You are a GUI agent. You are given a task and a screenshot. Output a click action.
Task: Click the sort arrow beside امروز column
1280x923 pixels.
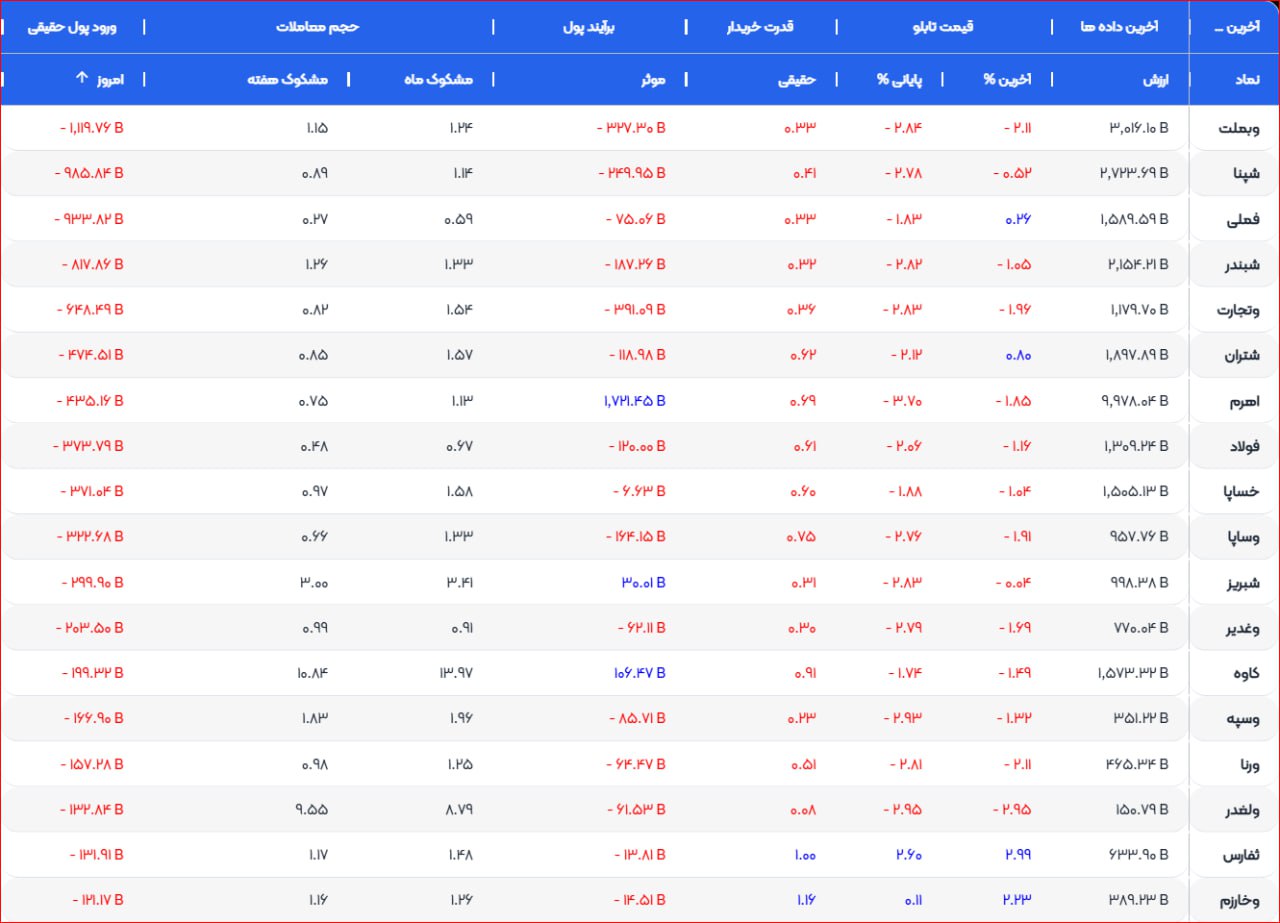click(83, 79)
